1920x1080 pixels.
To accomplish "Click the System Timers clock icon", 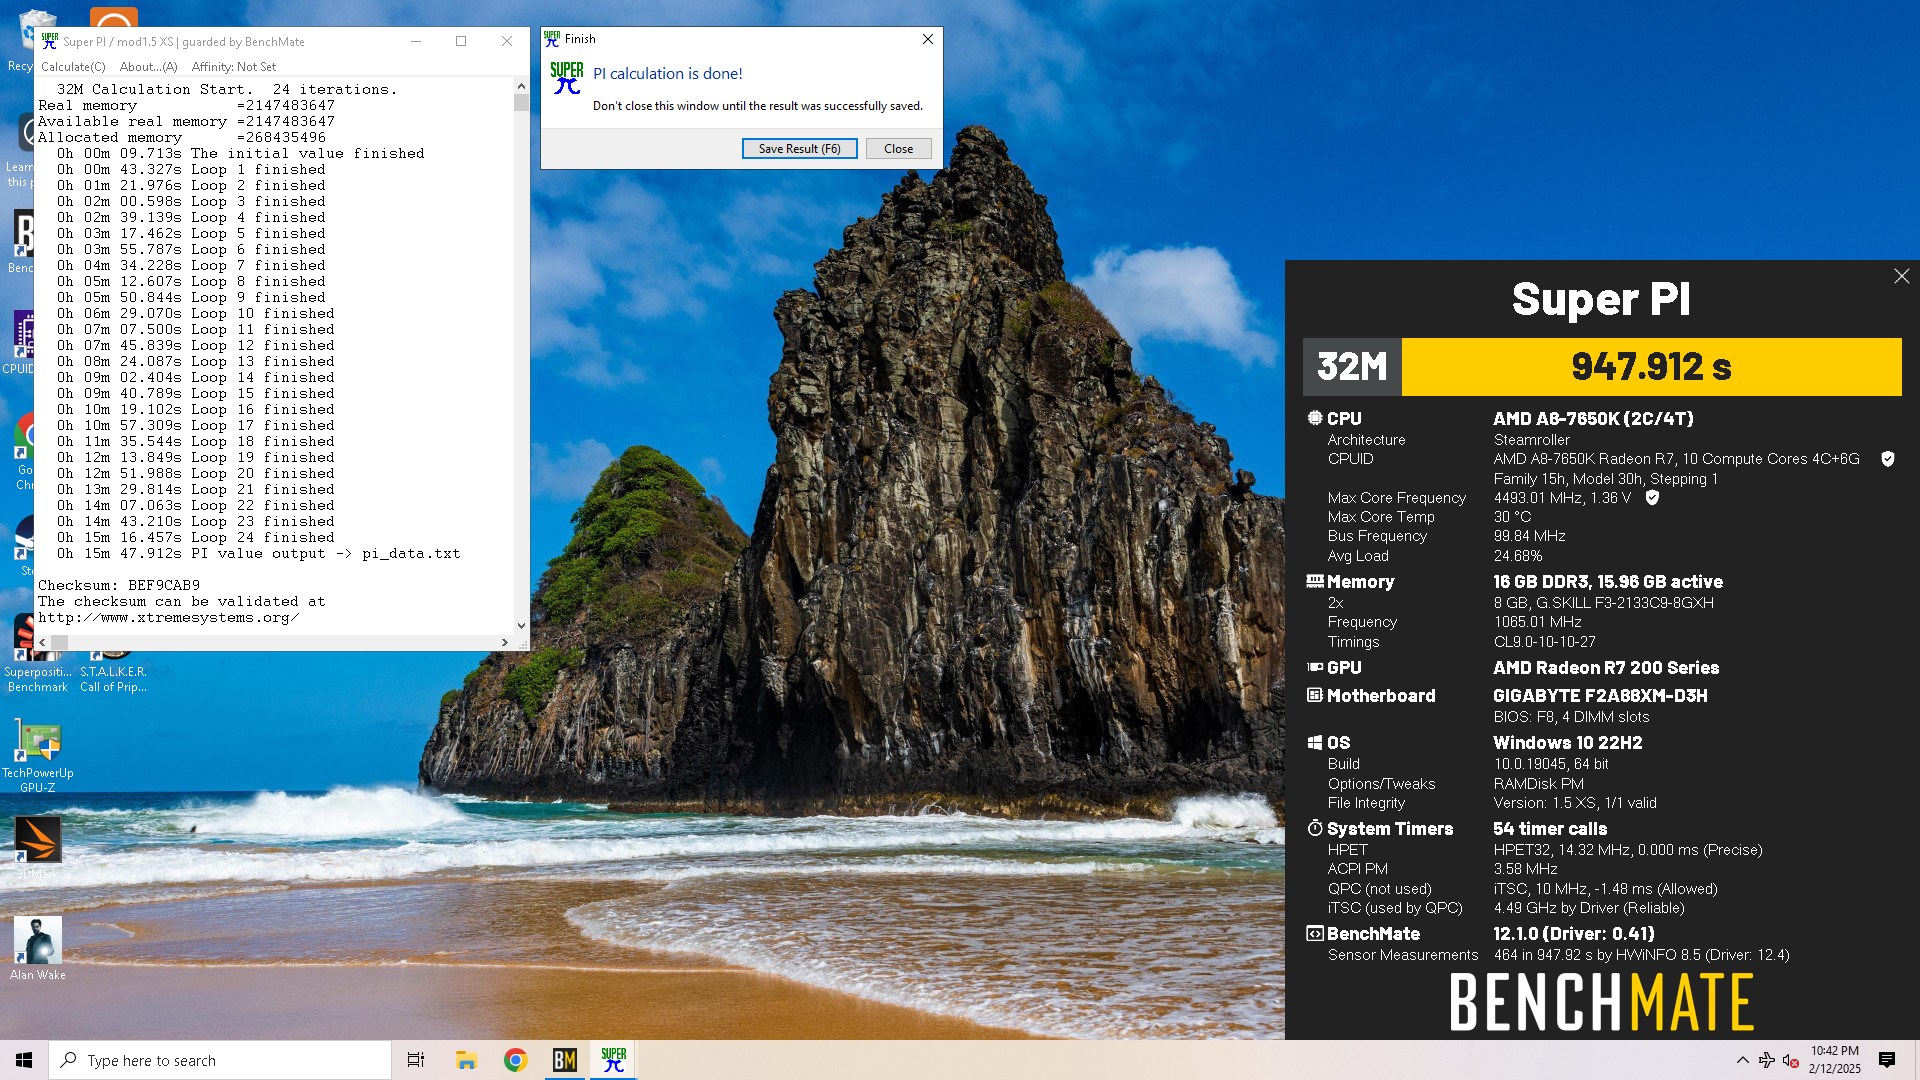I will [1314, 828].
